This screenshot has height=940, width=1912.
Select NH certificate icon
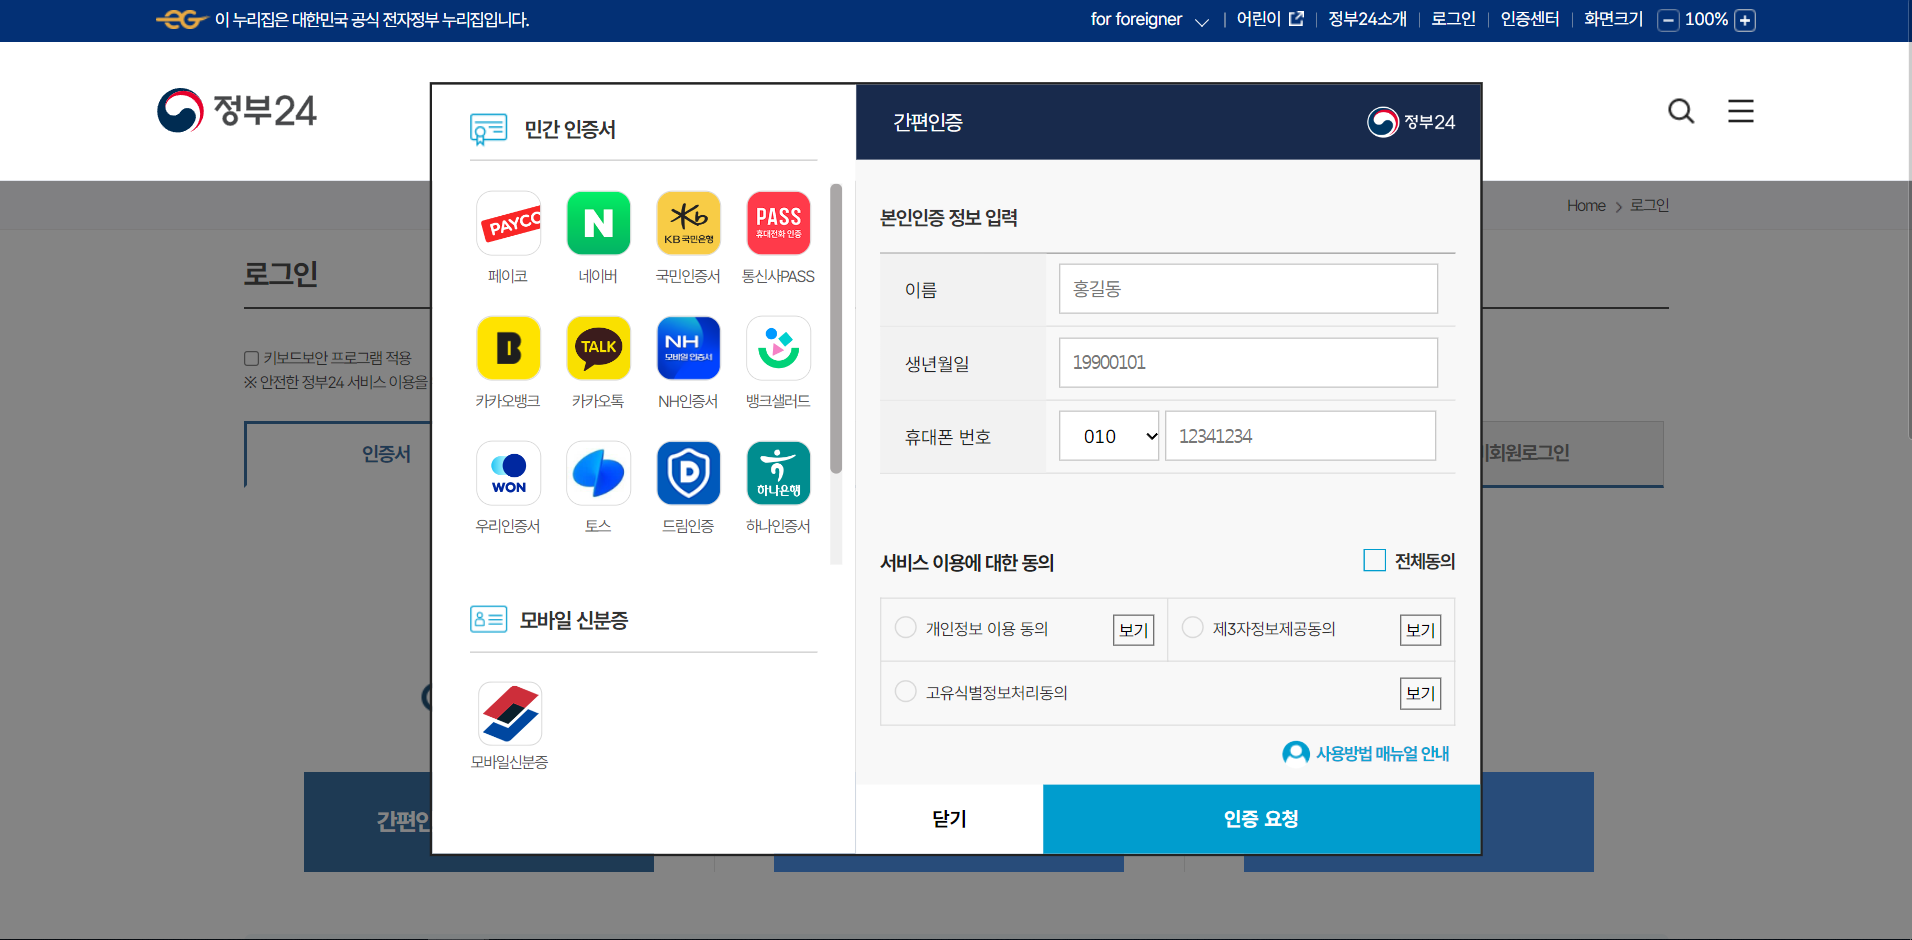688,348
